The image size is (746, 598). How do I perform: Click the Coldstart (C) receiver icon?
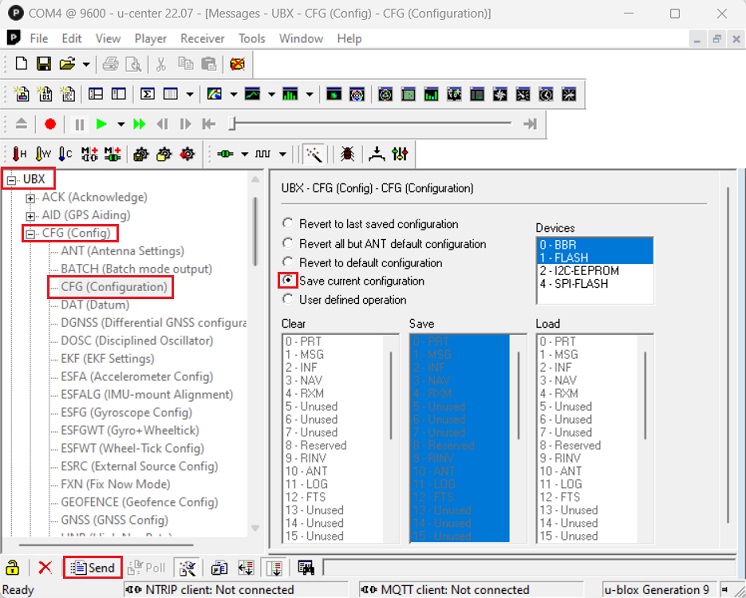65,154
